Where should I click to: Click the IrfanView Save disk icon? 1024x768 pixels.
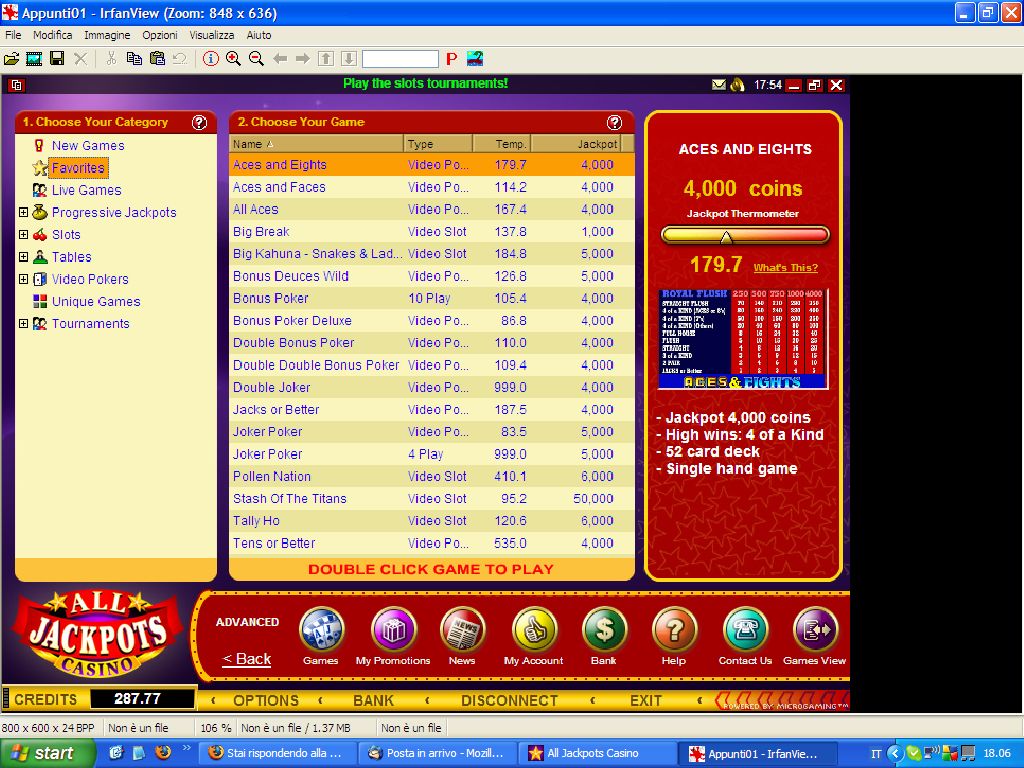(x=57, y=59)
